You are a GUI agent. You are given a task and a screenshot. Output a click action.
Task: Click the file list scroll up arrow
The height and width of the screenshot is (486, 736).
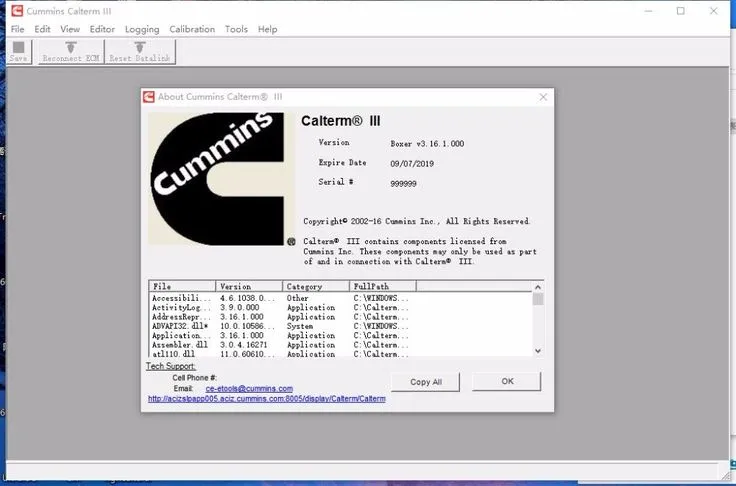pos(538,287)
